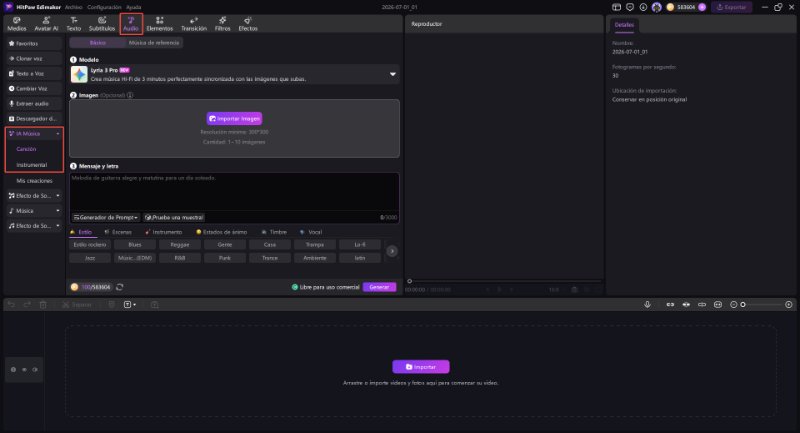Click the purple add-credits plus icon
The height and width of the screenshot is (433, 800).
(702, 7)
